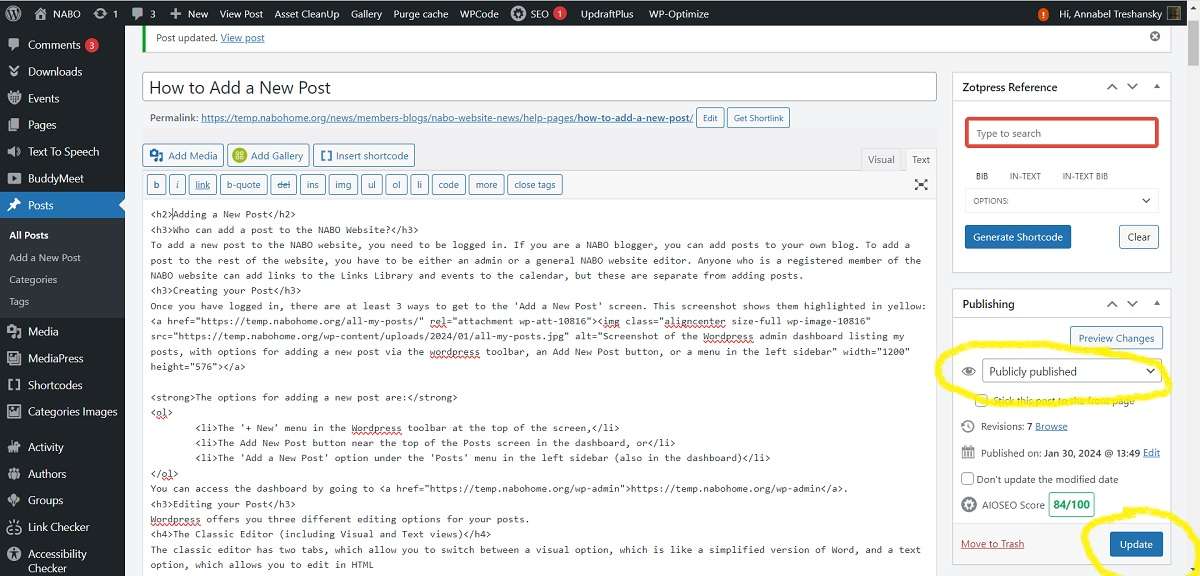Click the Move to Trash link
The height and width of the screenshot is (576, 1200).
click(x=992, y=544)
